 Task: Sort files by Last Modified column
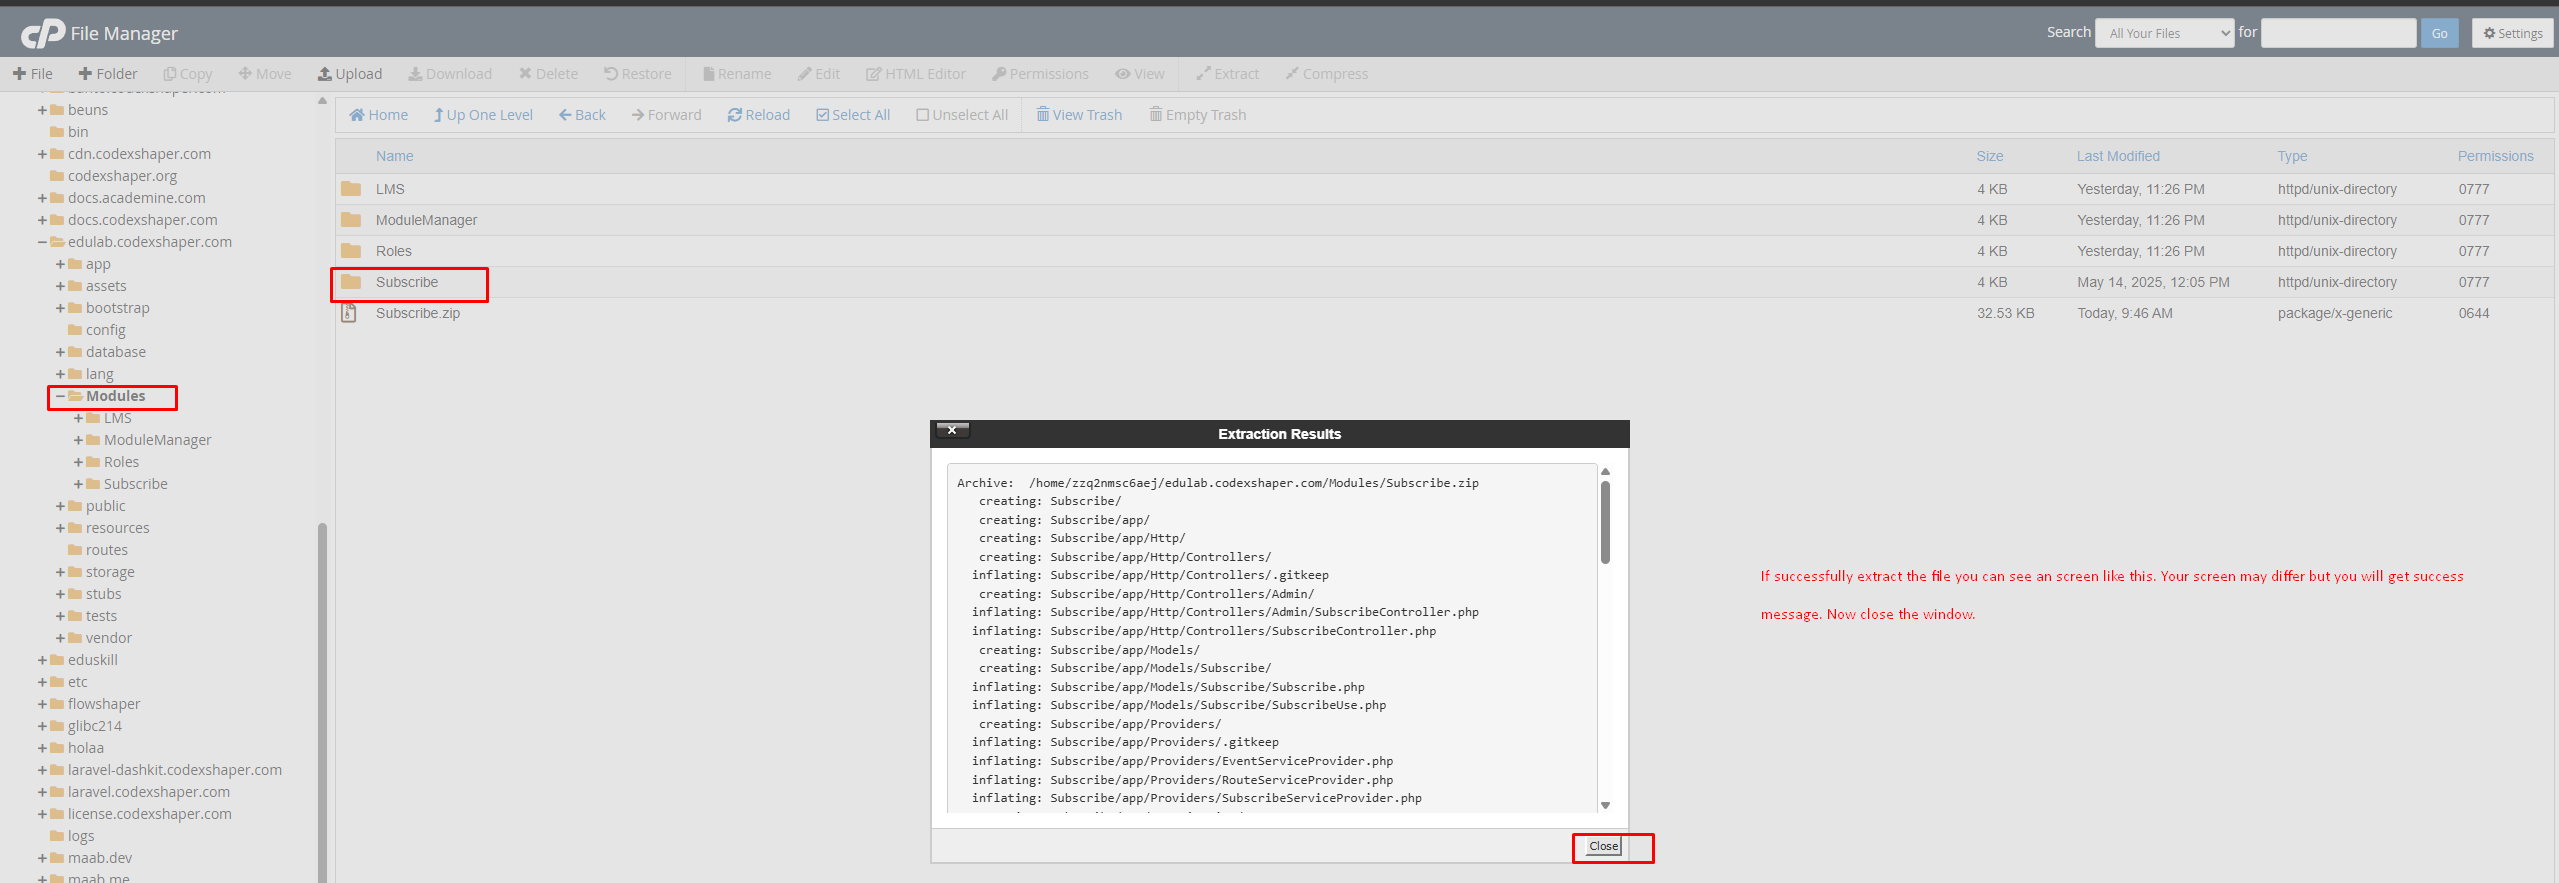(2117, 156)
